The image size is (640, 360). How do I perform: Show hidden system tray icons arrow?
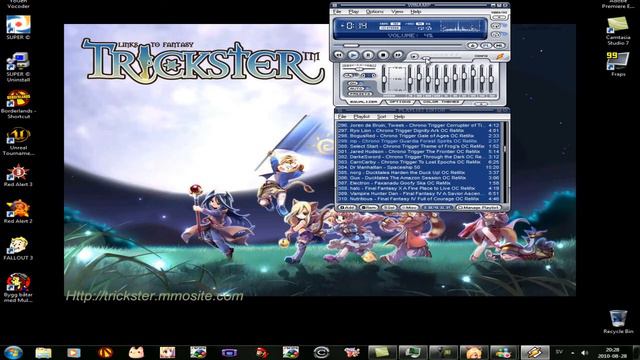tap(572, 352)
